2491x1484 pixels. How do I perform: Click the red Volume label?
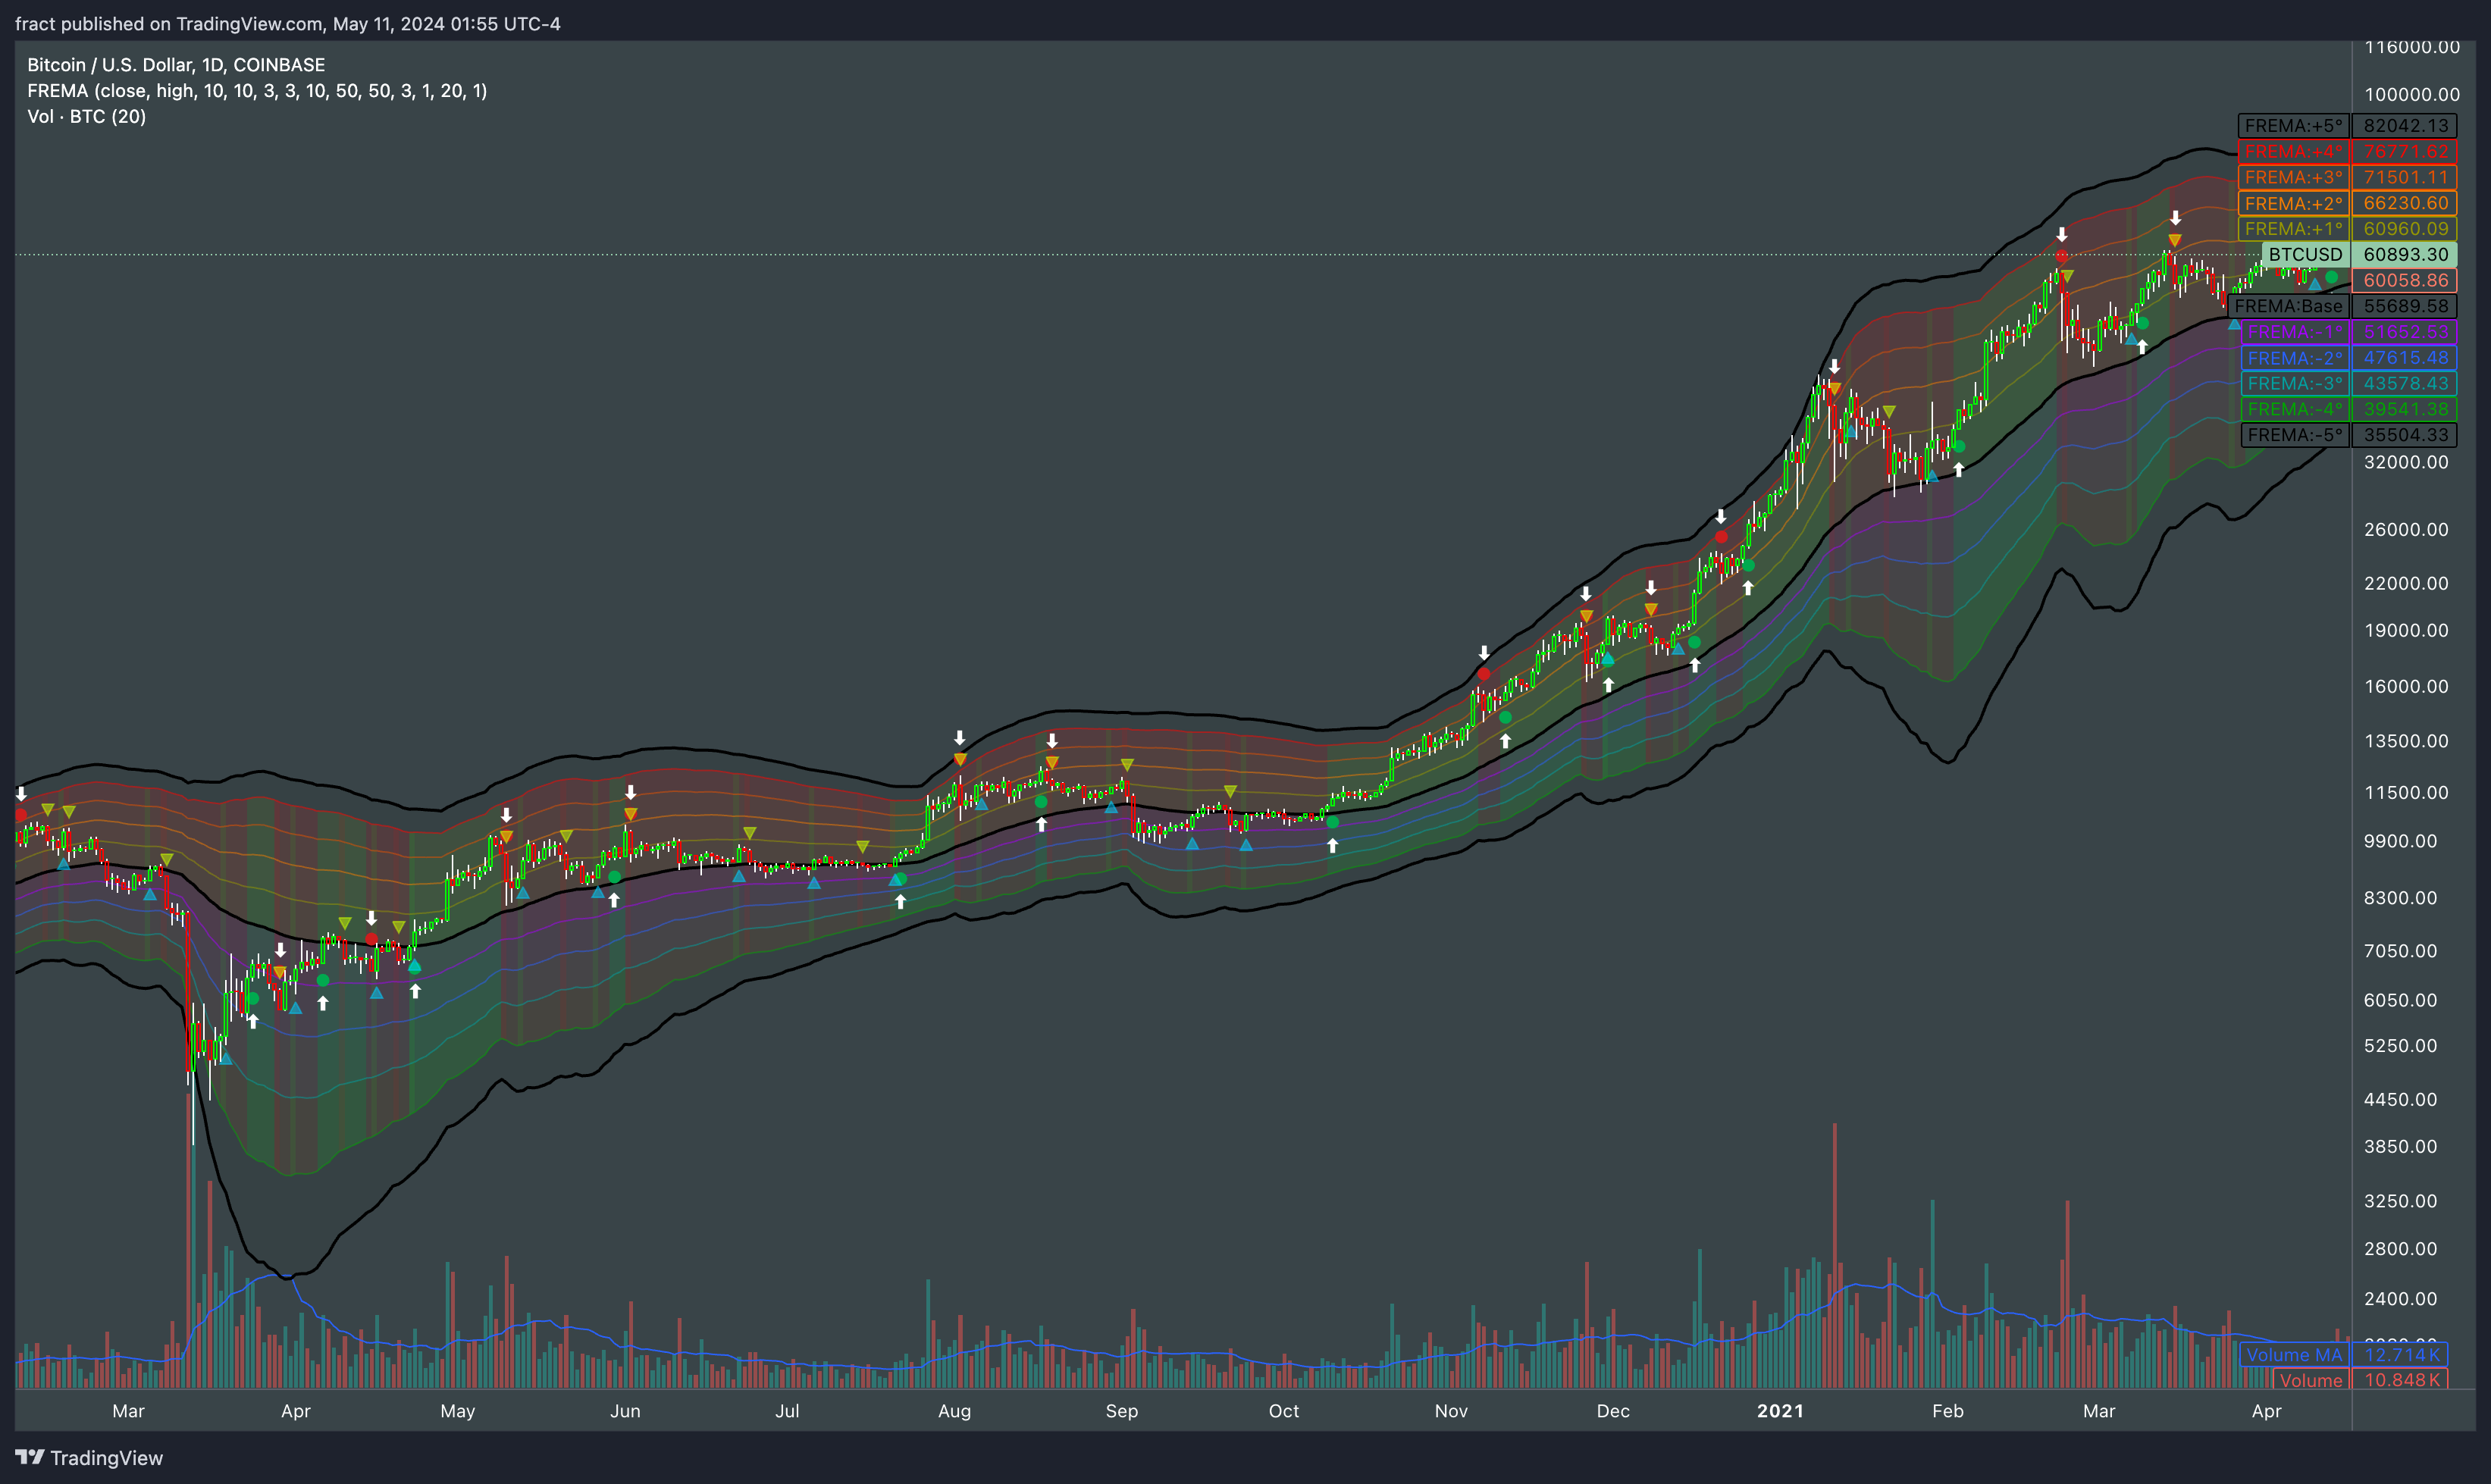(x=2310, y=1380)
